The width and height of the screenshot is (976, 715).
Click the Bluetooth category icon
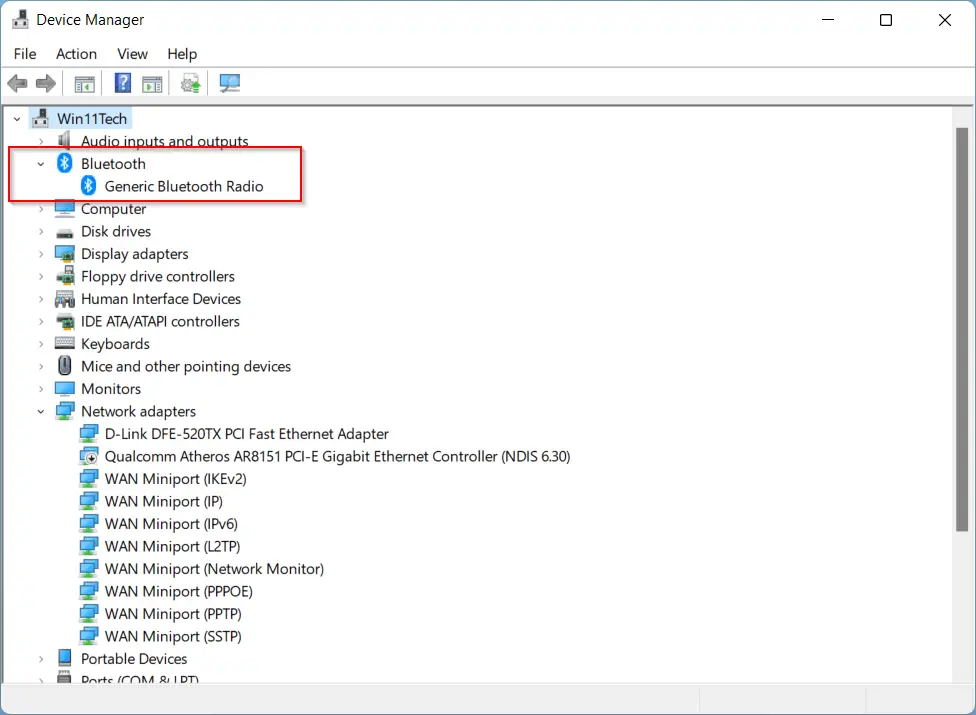point(65,163)
